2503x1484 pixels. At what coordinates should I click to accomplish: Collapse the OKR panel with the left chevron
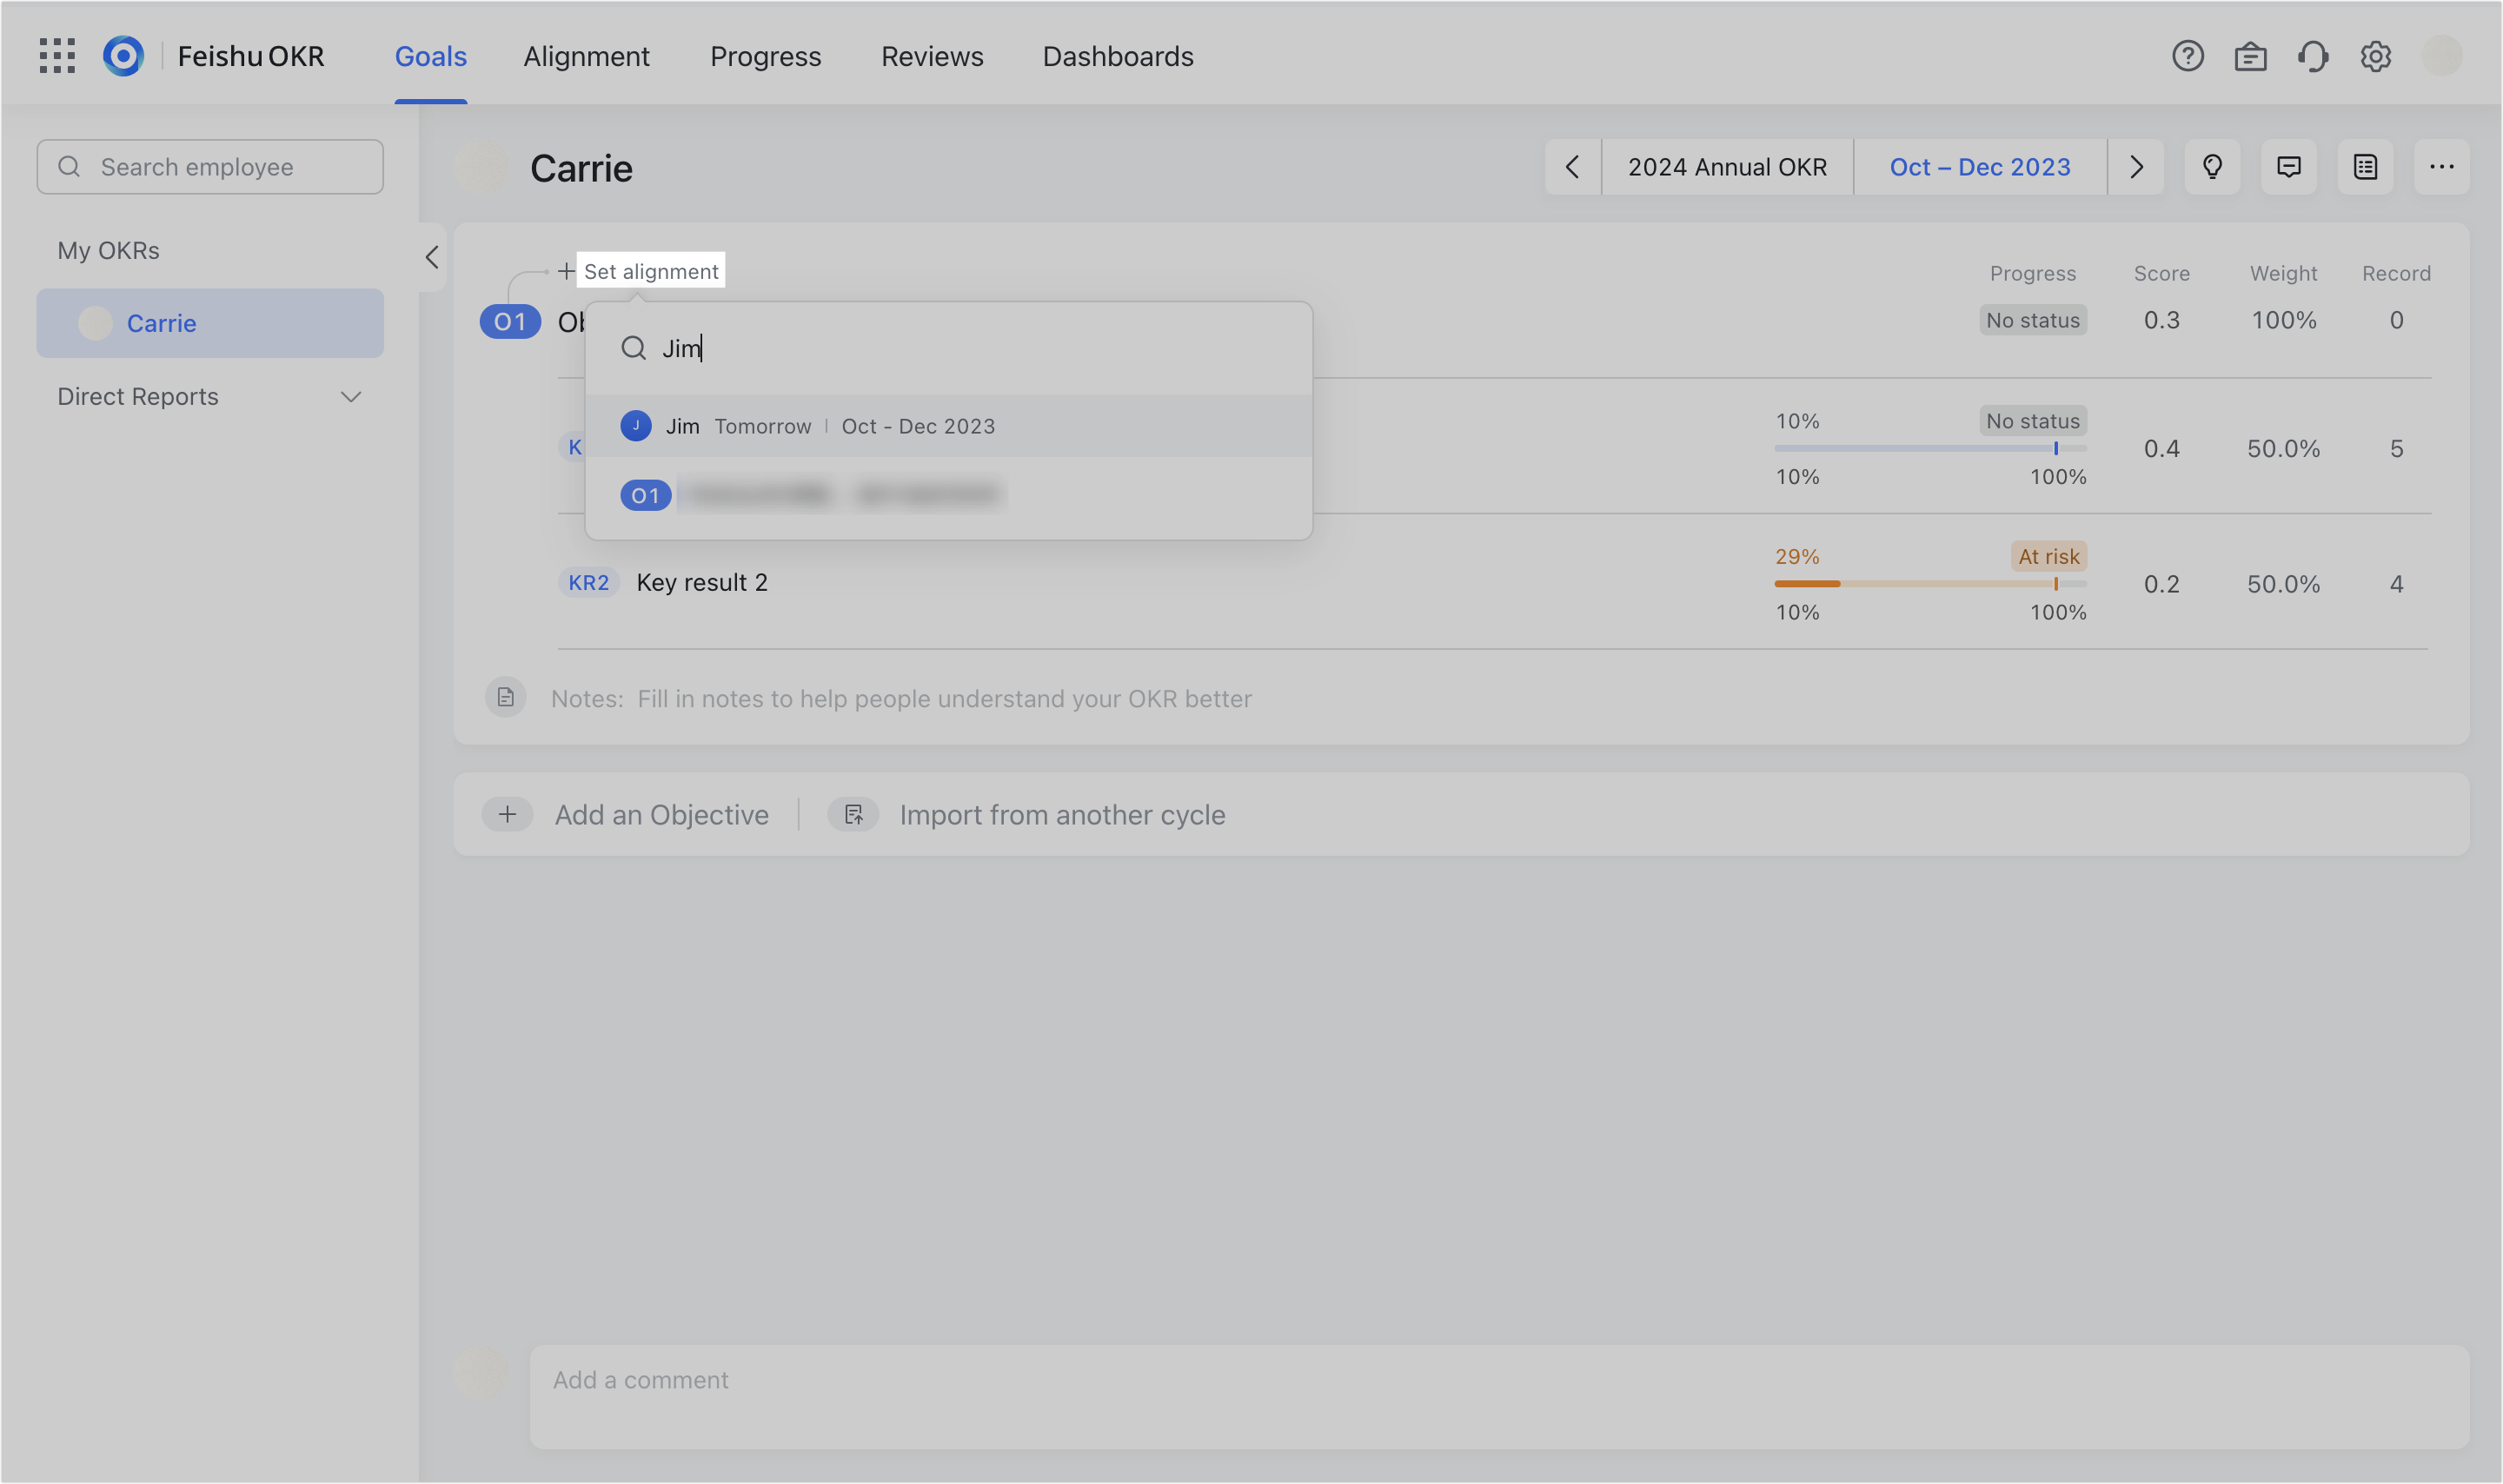[x=432, y=258]
